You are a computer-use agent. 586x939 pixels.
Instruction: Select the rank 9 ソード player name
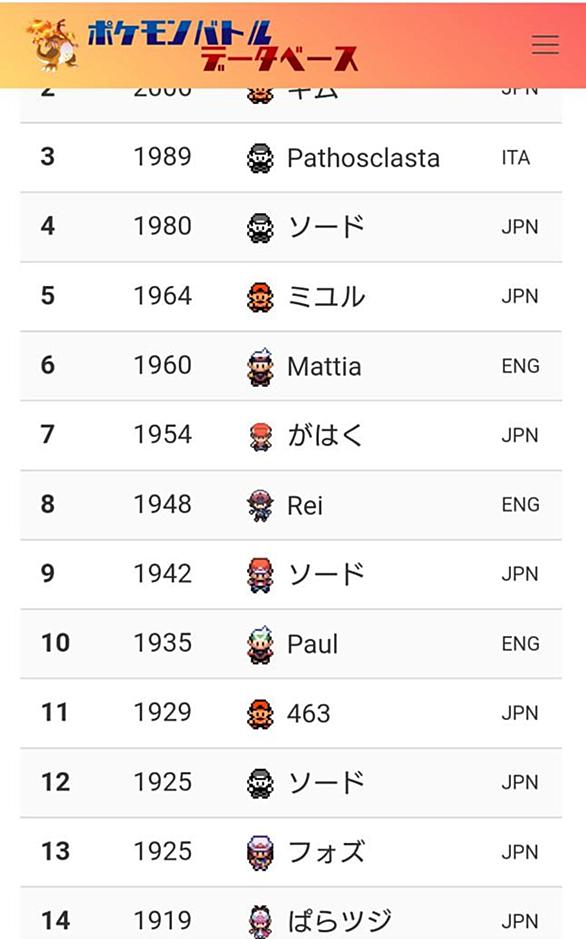326,574
